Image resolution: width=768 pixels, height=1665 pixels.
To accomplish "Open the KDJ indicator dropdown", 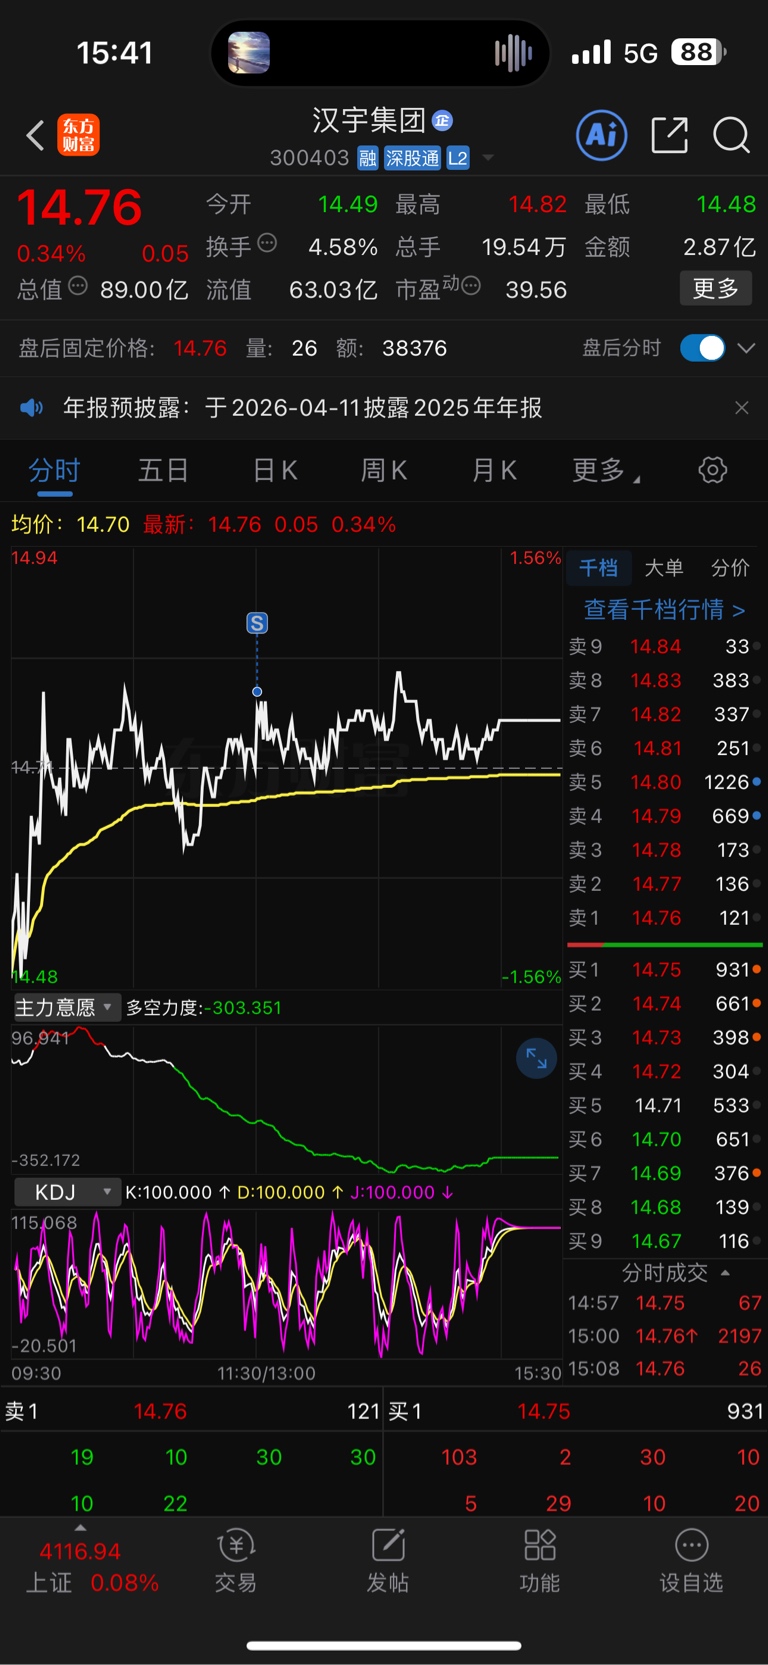I will click(x=66, y=1192).
